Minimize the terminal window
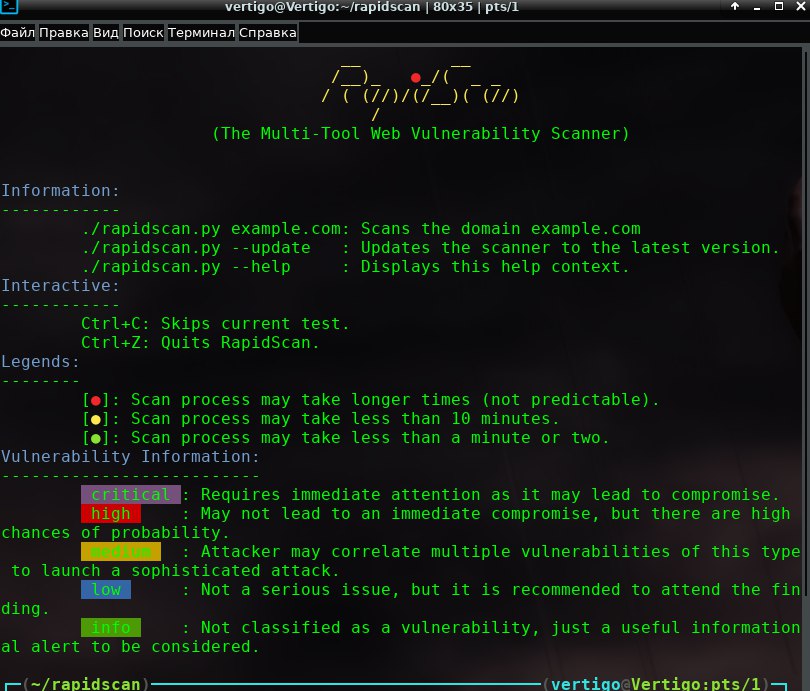This screenshot has width=810, height=691. [757, 7]
